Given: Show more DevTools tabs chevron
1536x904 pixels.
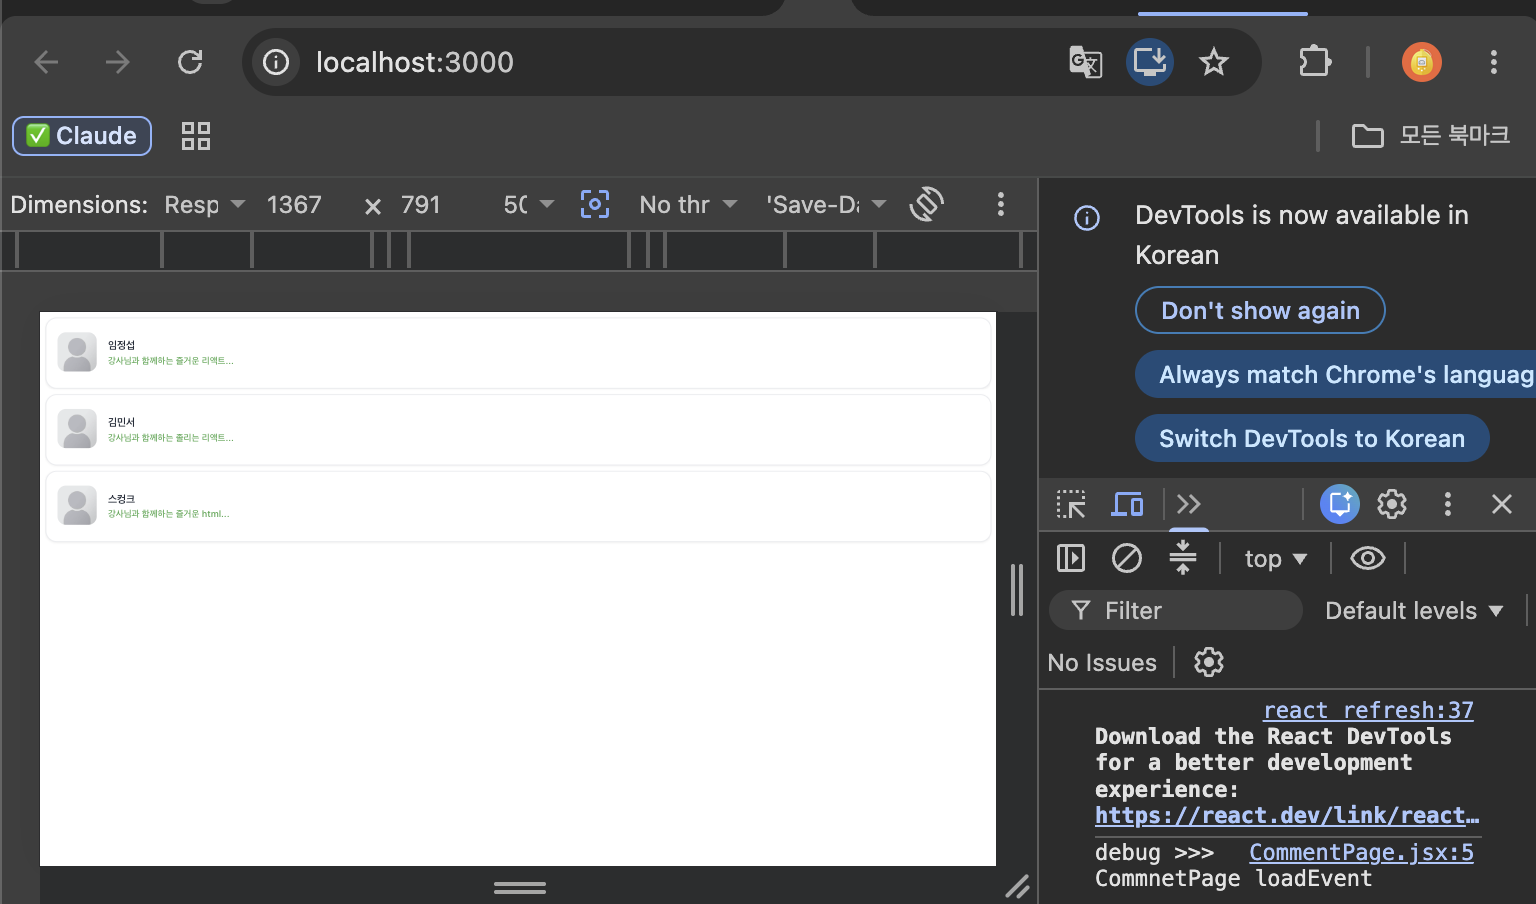Looking at the screenshot, I should point(1188,504).
